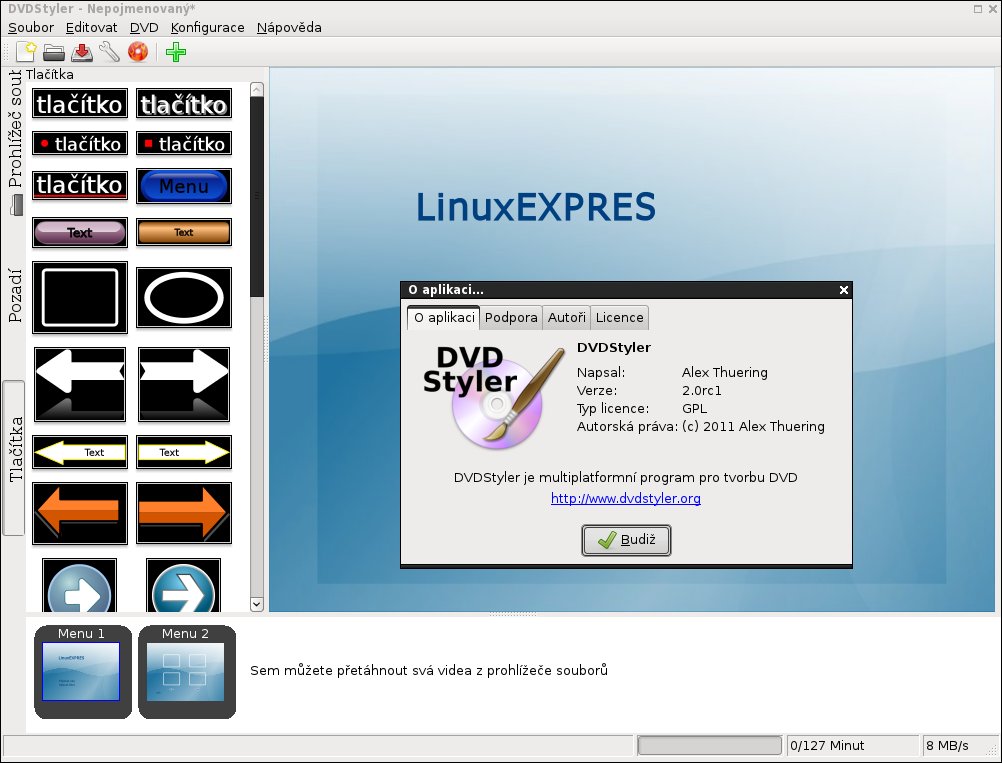
Task: Select the red circle 'tlačítko' template
Action: click(x=80, y=144)
